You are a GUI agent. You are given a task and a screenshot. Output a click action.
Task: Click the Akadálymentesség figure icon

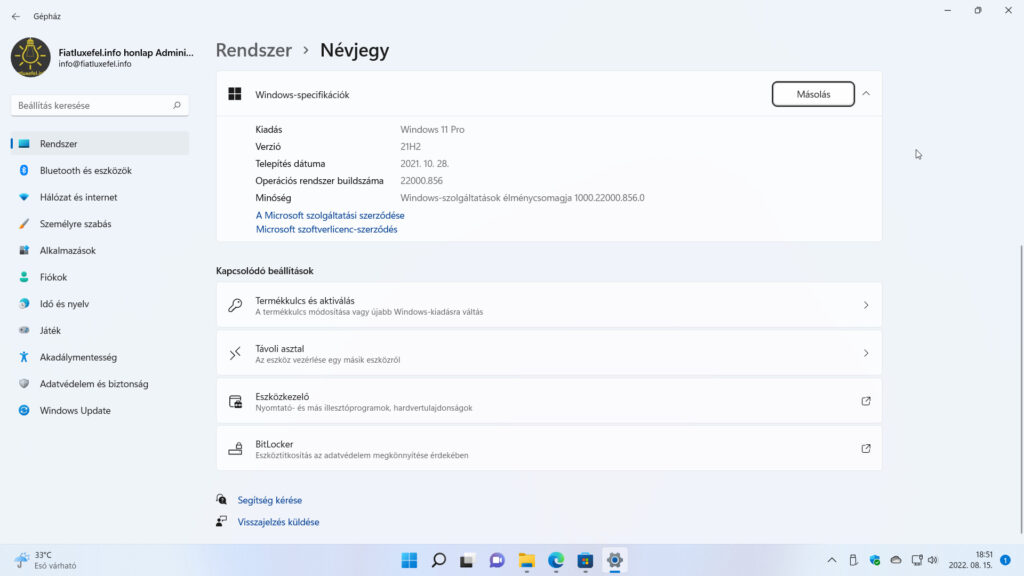point(24,357)
